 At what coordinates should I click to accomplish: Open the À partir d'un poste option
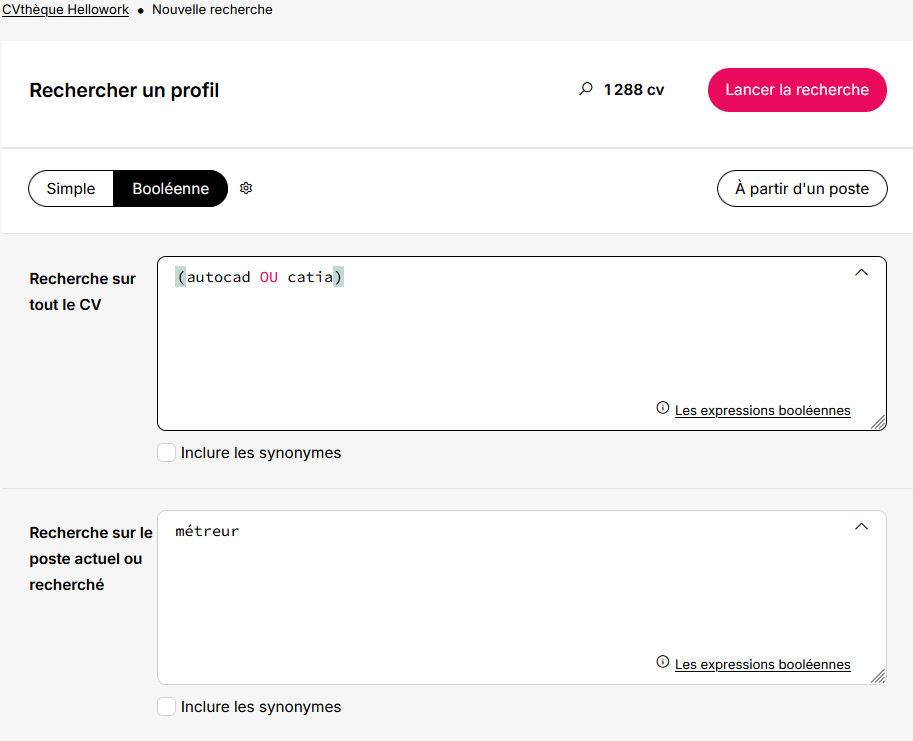click(802, 189)
